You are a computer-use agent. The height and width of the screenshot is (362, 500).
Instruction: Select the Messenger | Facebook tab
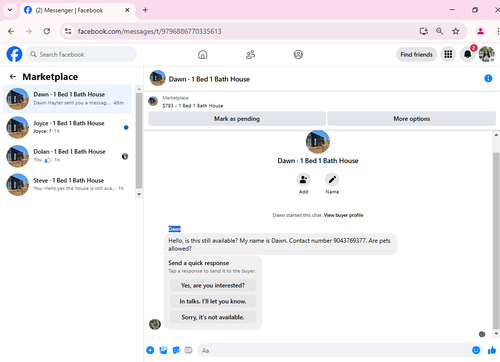77,10
